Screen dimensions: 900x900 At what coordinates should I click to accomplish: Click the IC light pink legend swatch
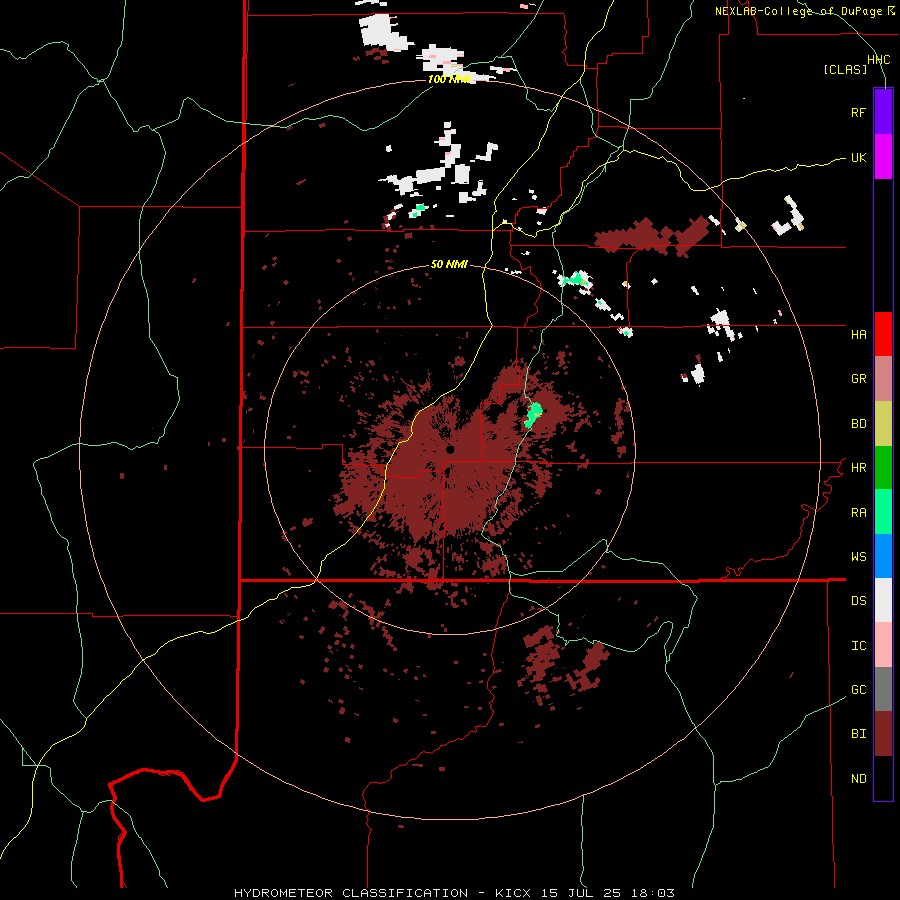pos(883,645)
